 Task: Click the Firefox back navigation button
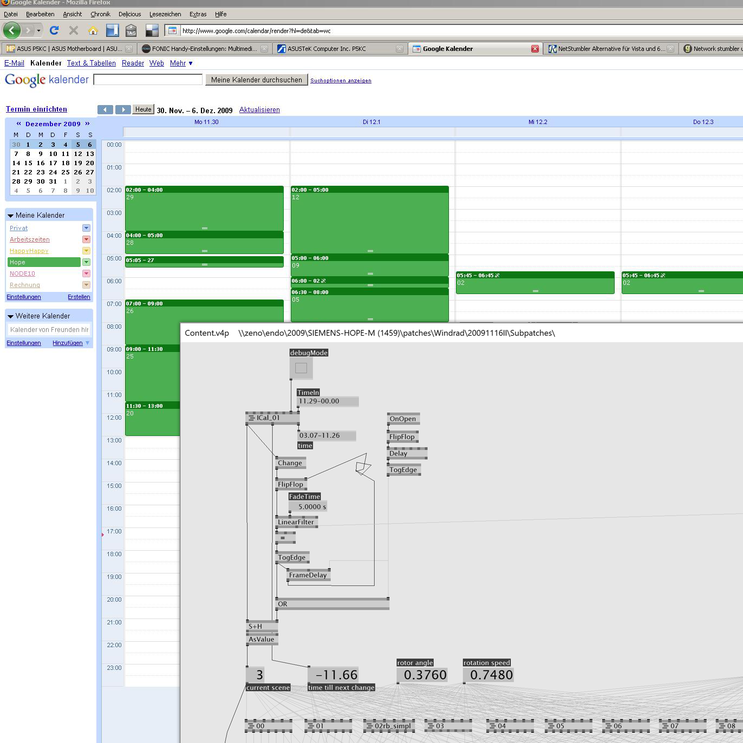12,31
